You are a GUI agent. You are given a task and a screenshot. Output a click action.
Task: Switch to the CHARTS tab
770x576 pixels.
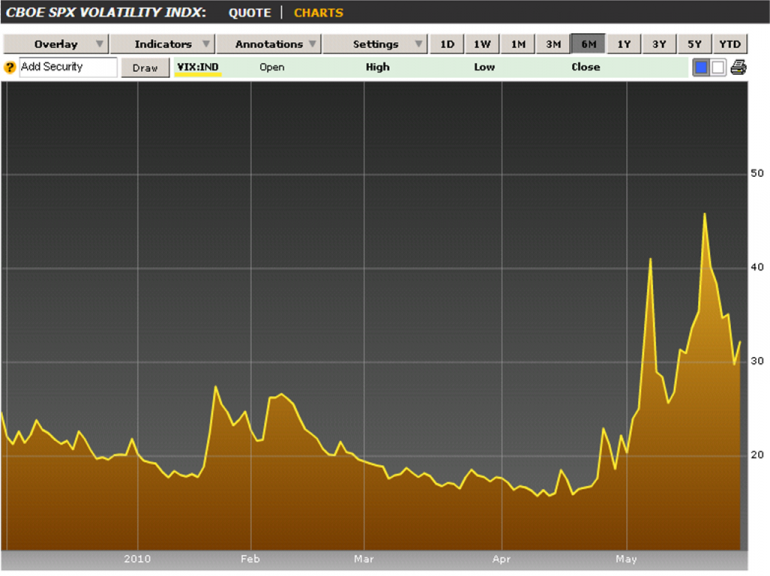[x=318, y=13]
